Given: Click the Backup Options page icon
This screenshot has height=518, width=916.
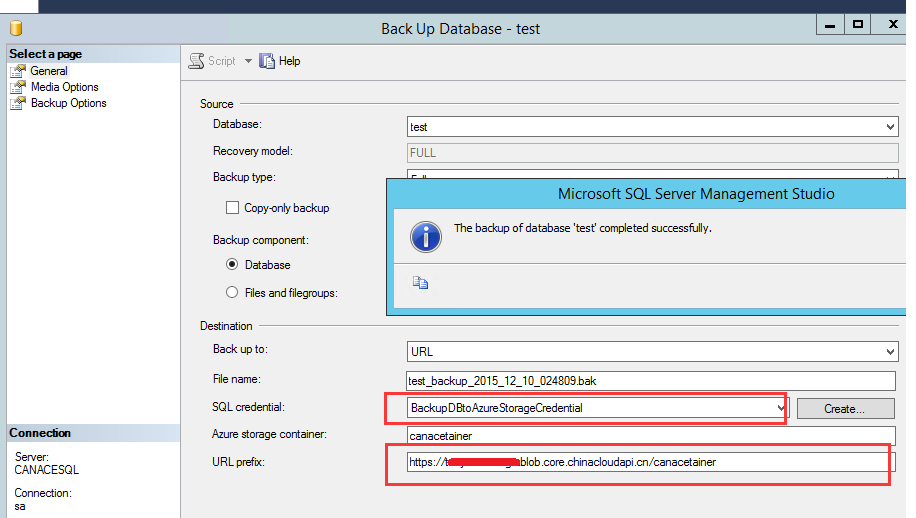Looking at the screenshot, I should (18, 103).
